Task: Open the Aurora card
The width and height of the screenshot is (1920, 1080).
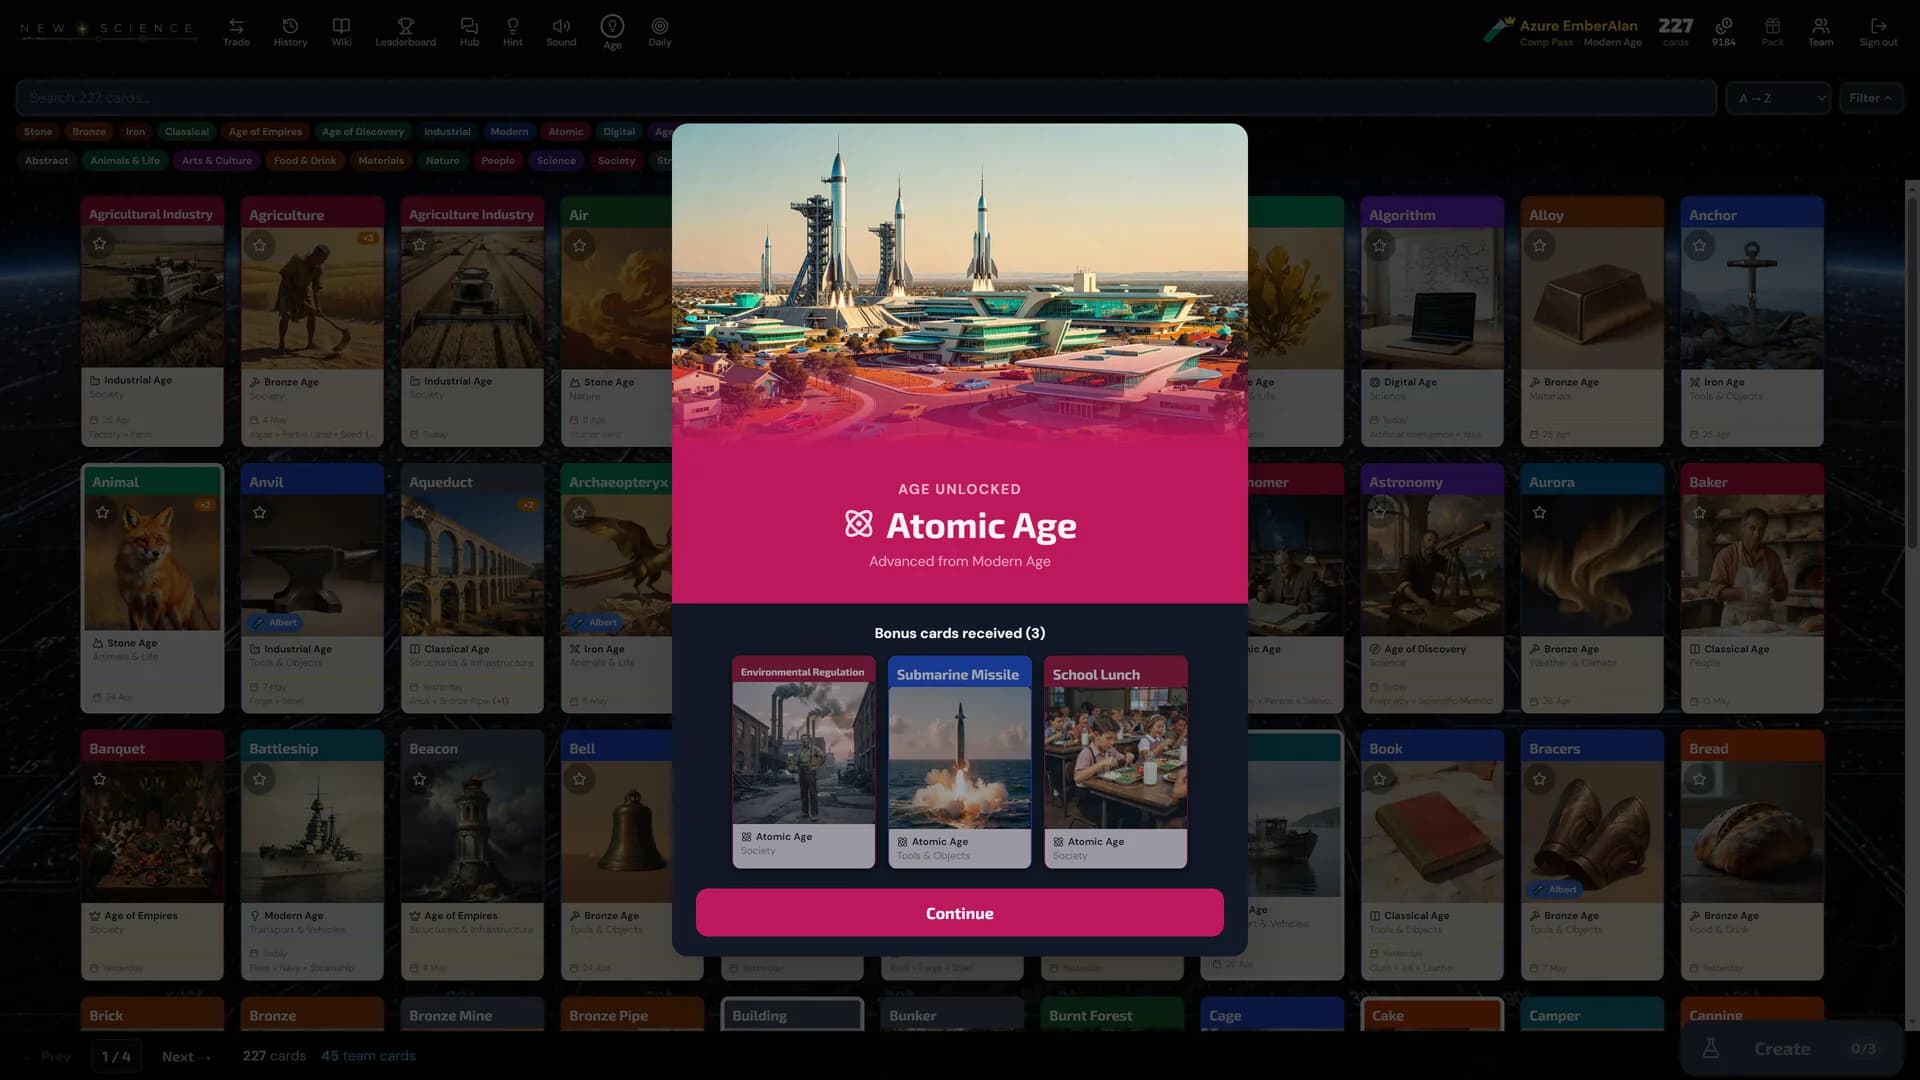Action: [x=1592, y=588]
